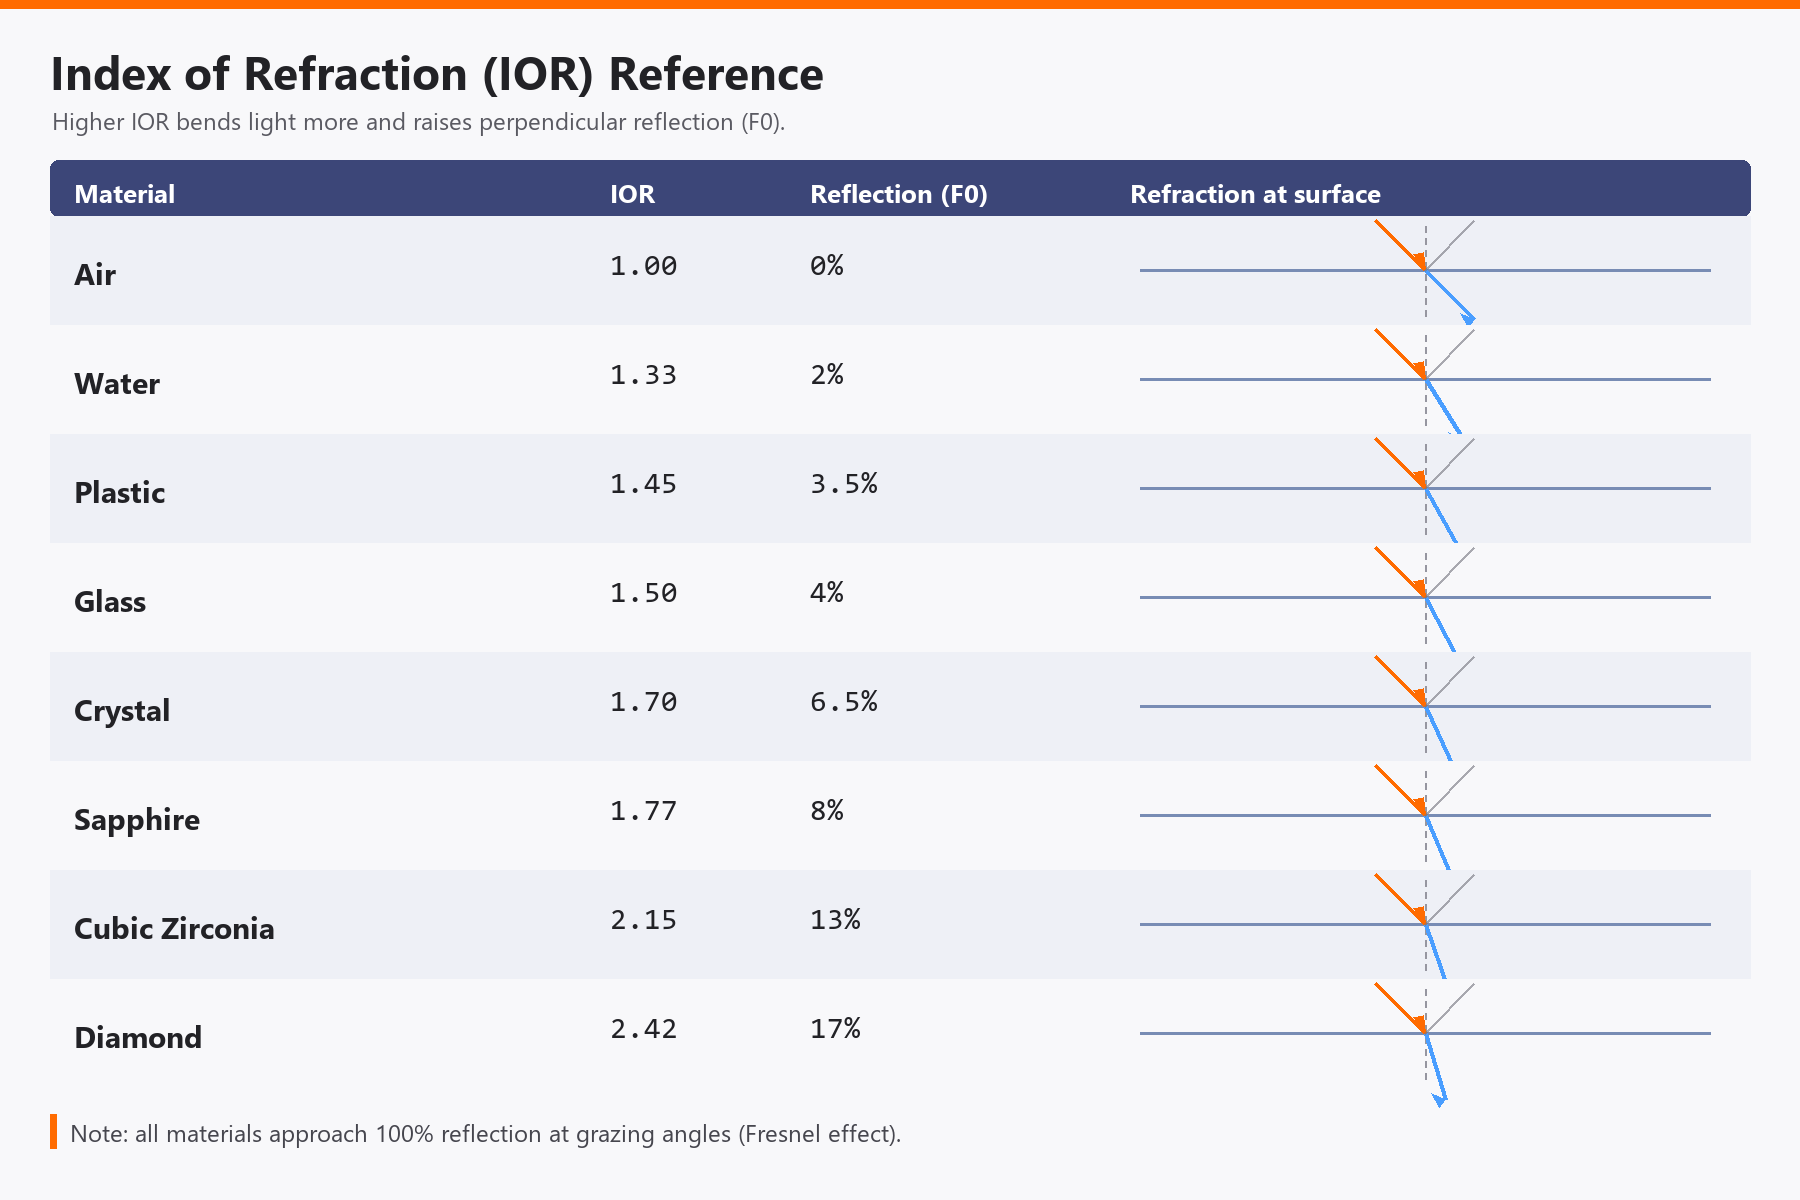This screenshot has height=1200, width=1800.
Task: Click the 2% reflection value
Action: pos(827,375)
